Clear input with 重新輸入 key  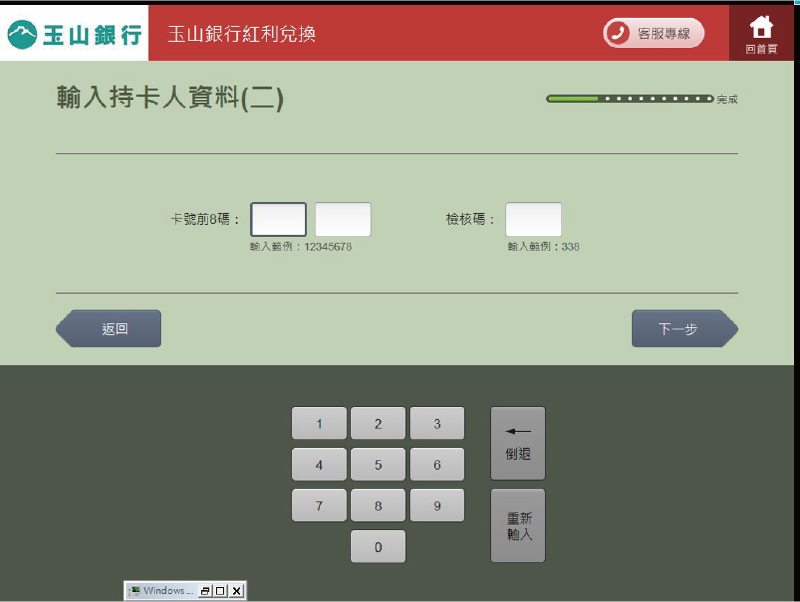[x=518, y=525]
